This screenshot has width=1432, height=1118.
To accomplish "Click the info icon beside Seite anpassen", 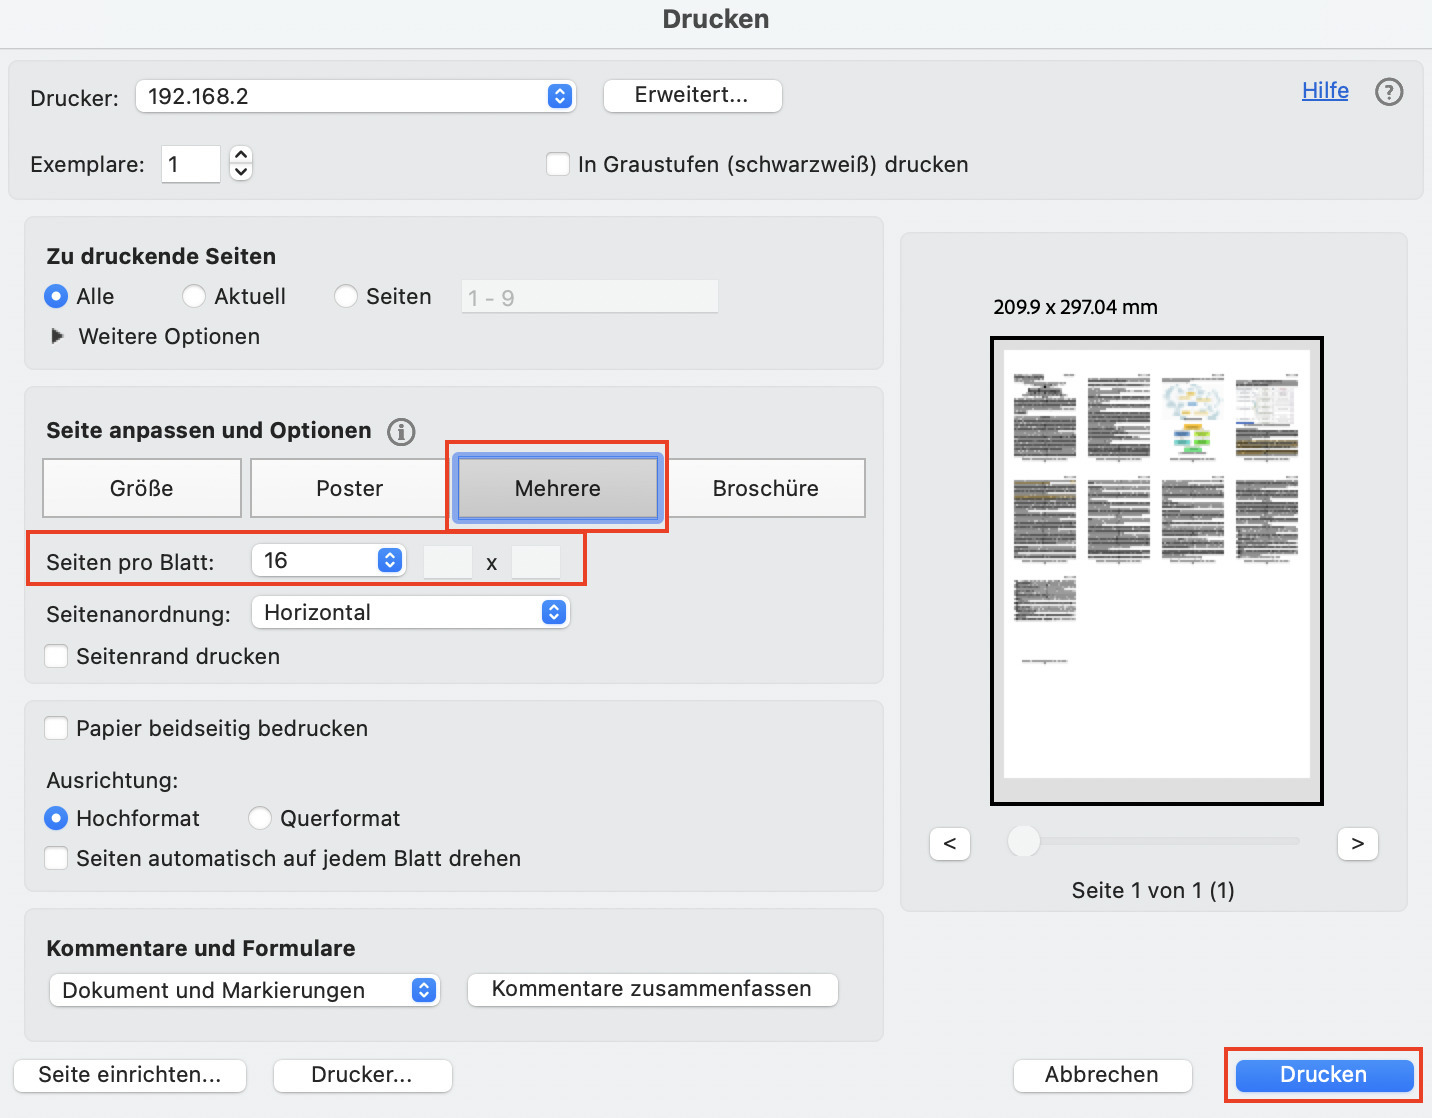I will (401, 432).
